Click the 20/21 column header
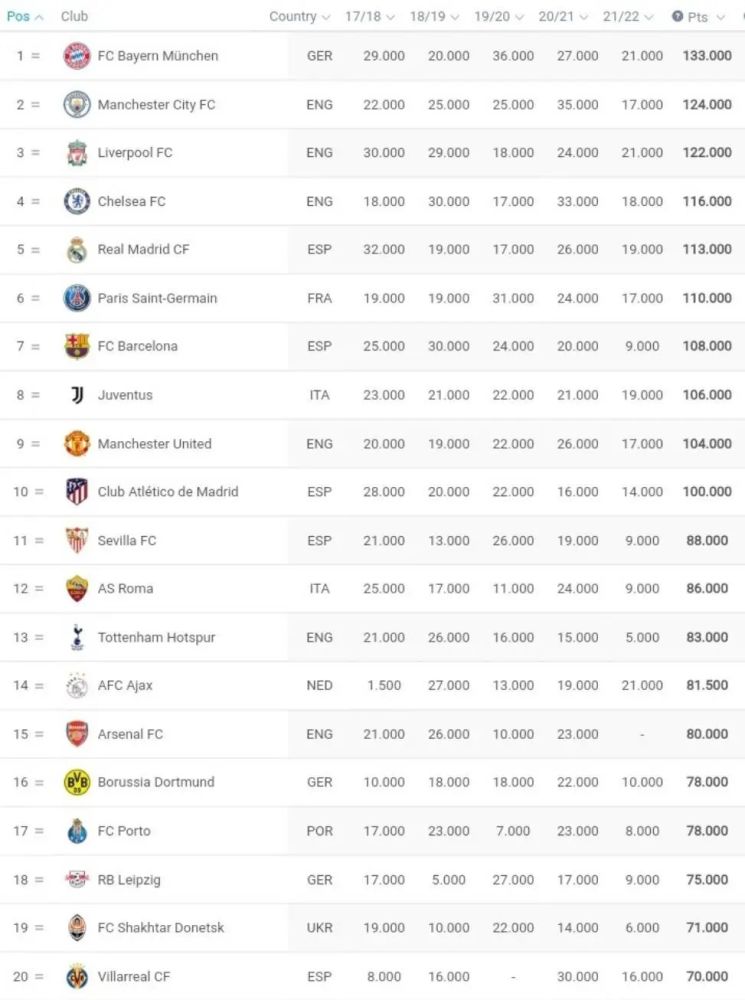This screenshot has width=745, height=1000. 563,17
